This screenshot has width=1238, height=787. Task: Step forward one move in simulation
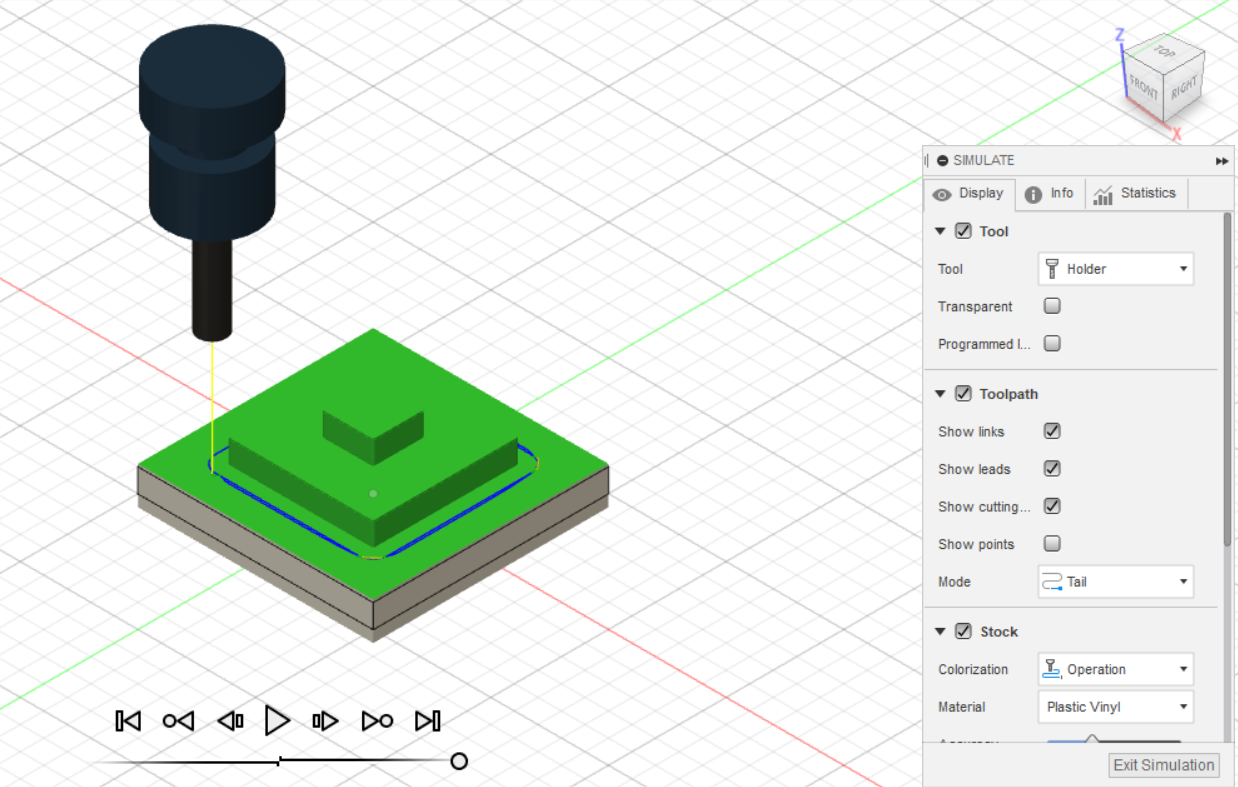click(x=325, y=721)
